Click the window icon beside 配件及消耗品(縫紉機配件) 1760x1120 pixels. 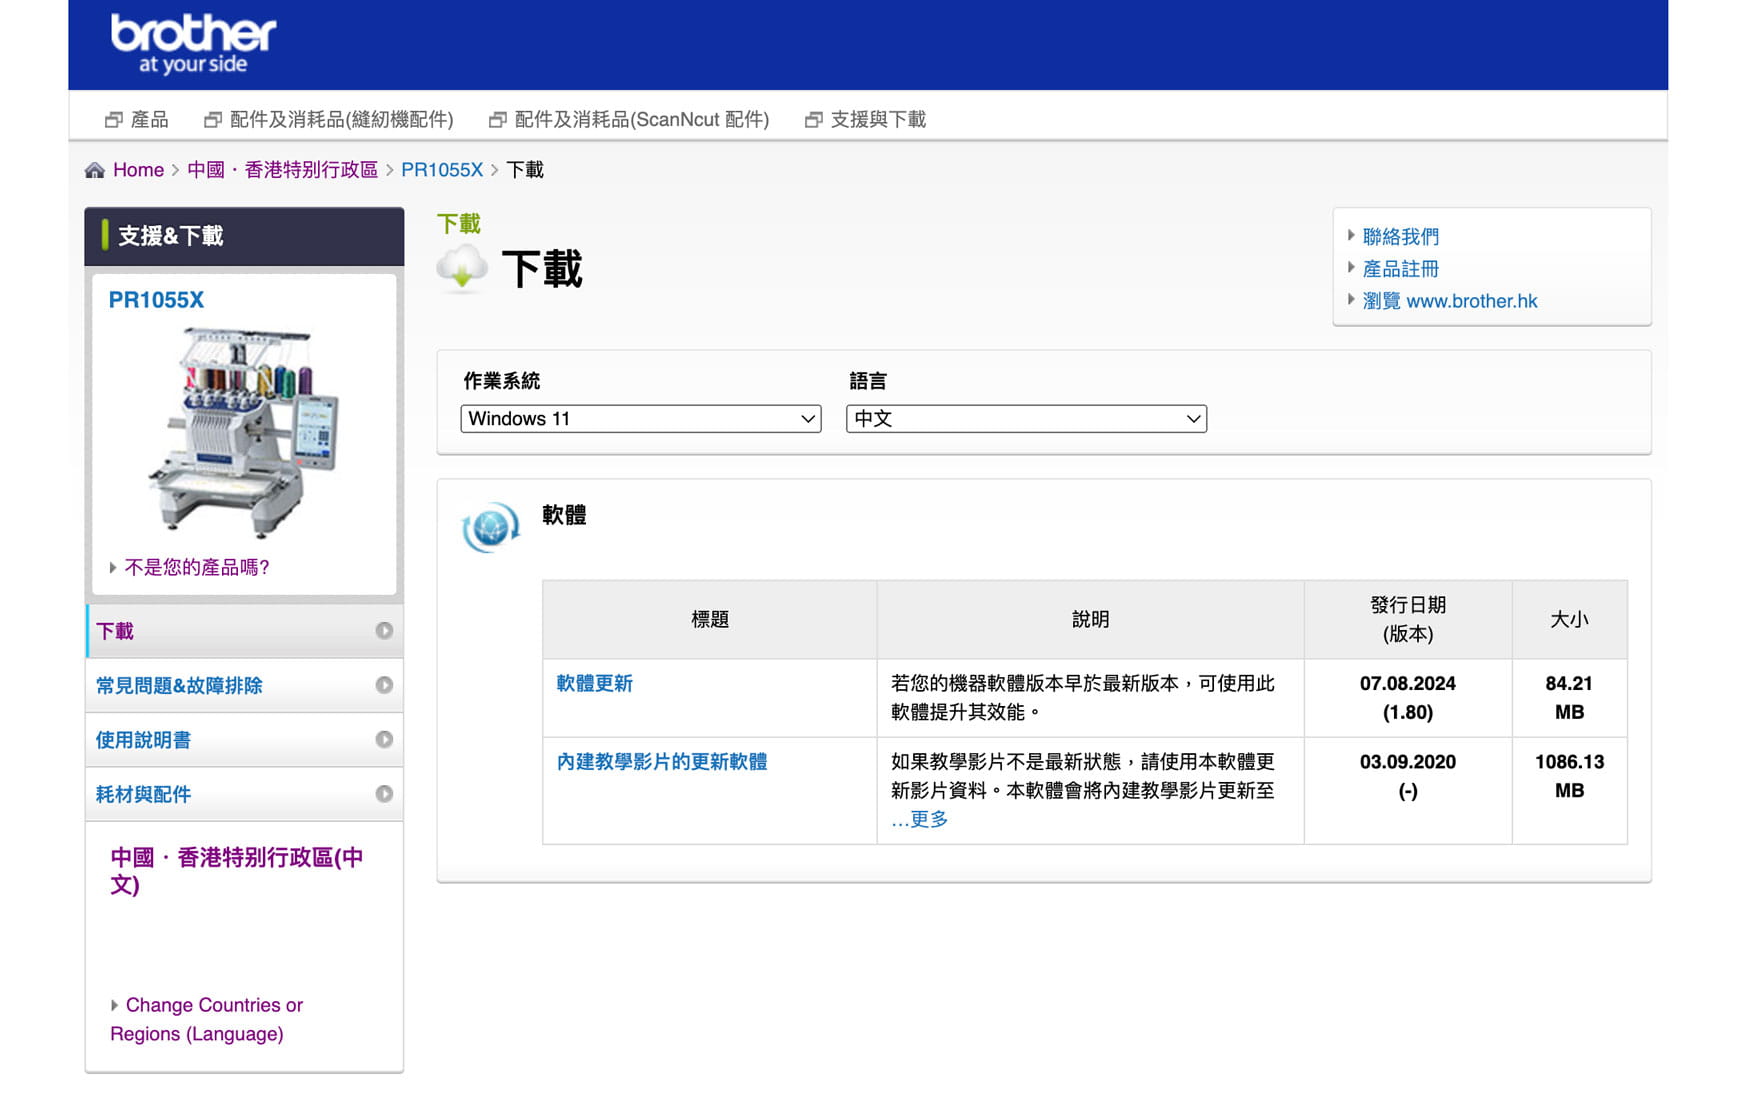click(x=213, y=120)
